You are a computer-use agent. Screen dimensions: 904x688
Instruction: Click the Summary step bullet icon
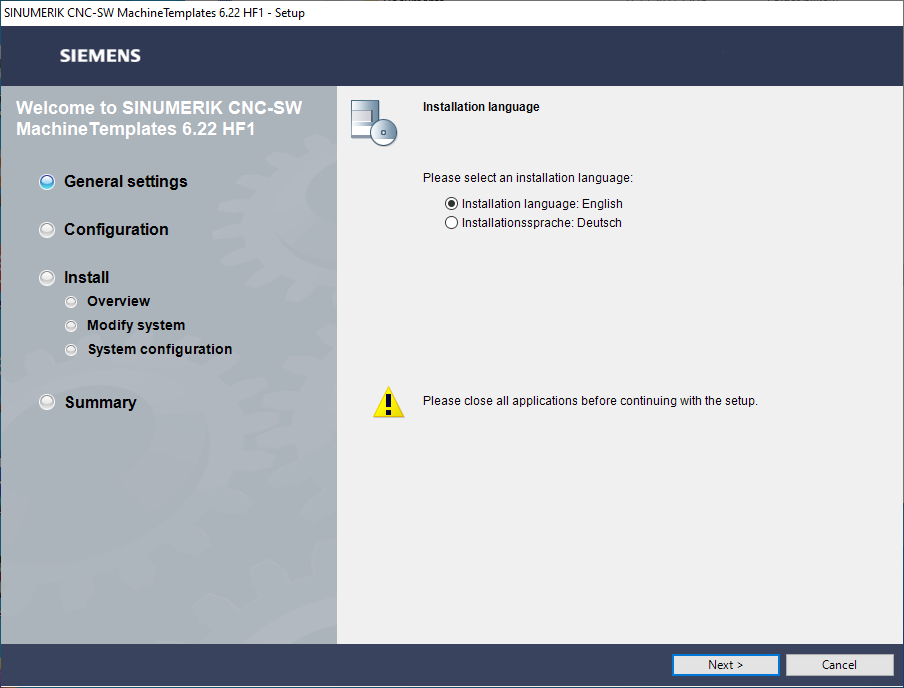[x=47, y=402]
